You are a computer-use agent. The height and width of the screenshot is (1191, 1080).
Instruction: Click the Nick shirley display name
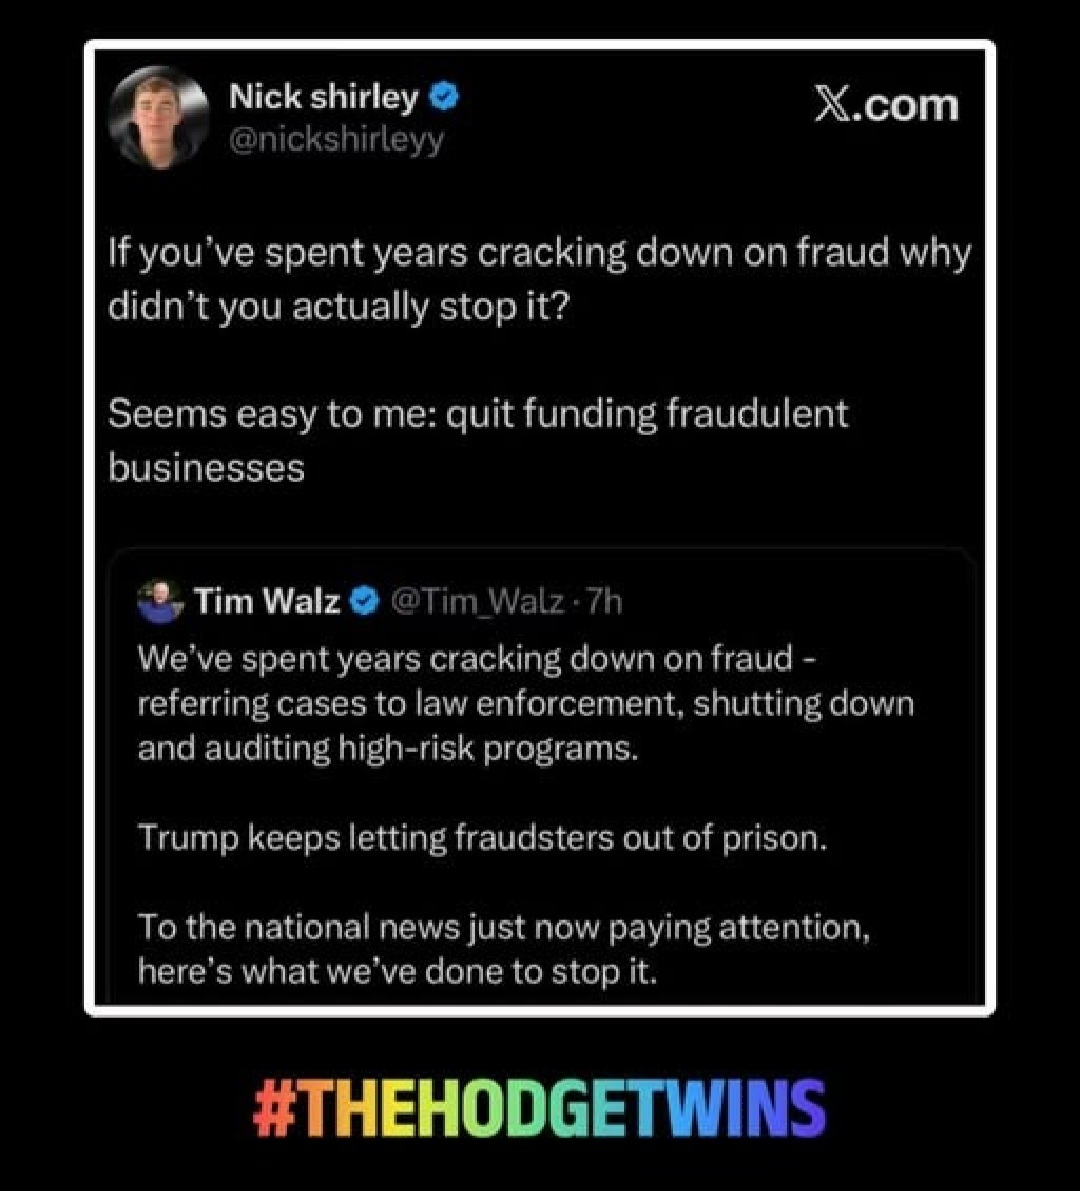324,97
